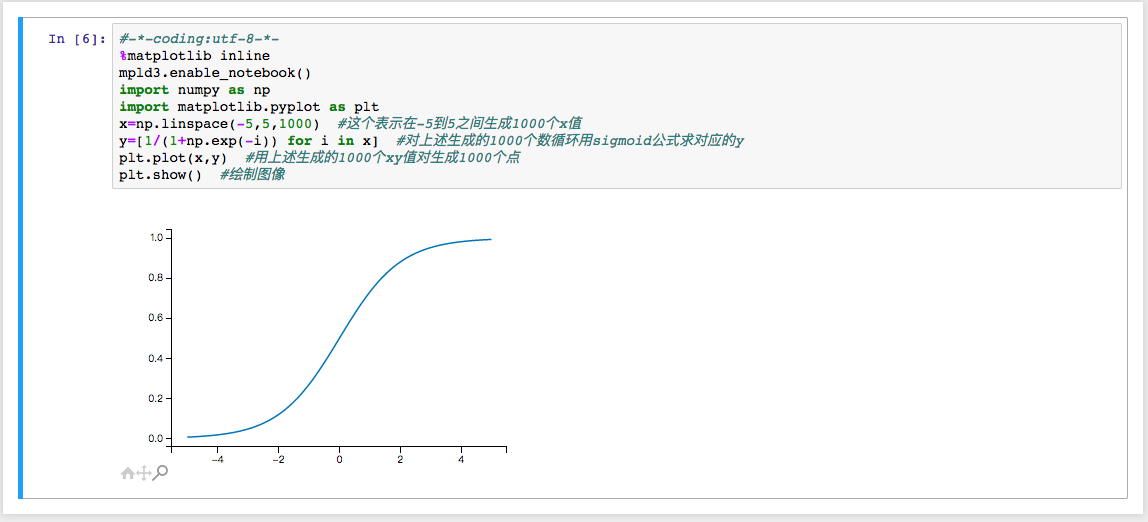Click the comment after plt.show()
Screen dimensions: 1148x522
(x=253, y=176)
